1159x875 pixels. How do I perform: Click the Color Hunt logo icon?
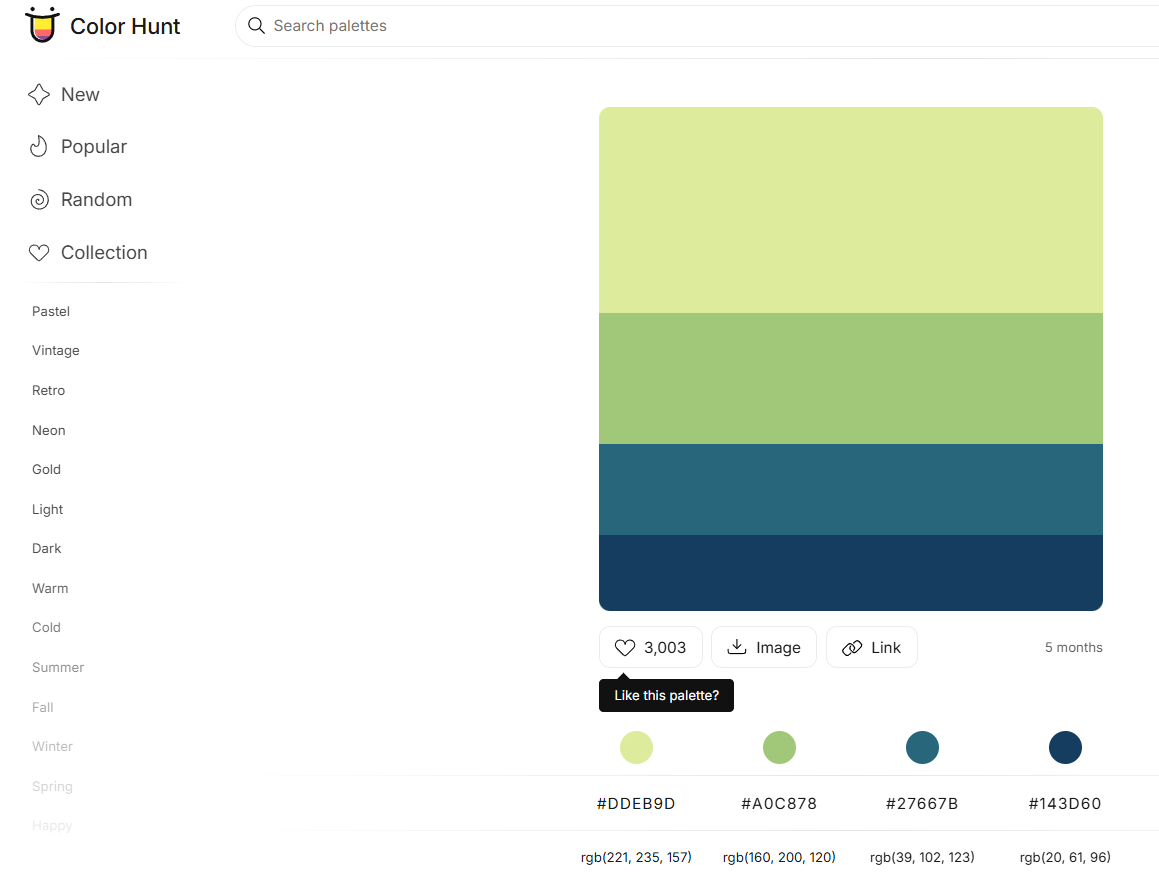click(x=41, y=25)
